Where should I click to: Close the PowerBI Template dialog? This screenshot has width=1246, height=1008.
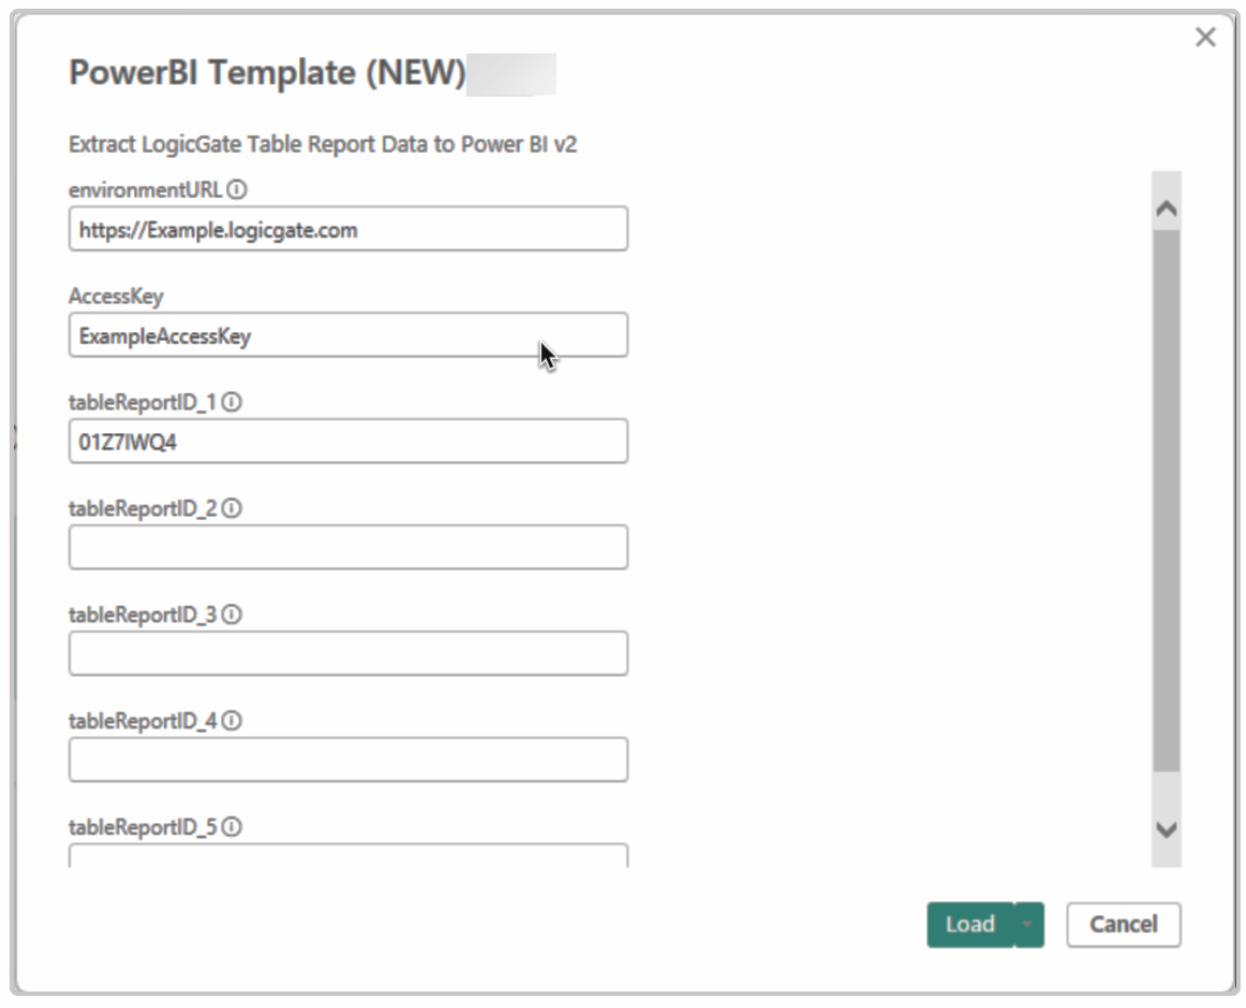tap(1205, 37)
